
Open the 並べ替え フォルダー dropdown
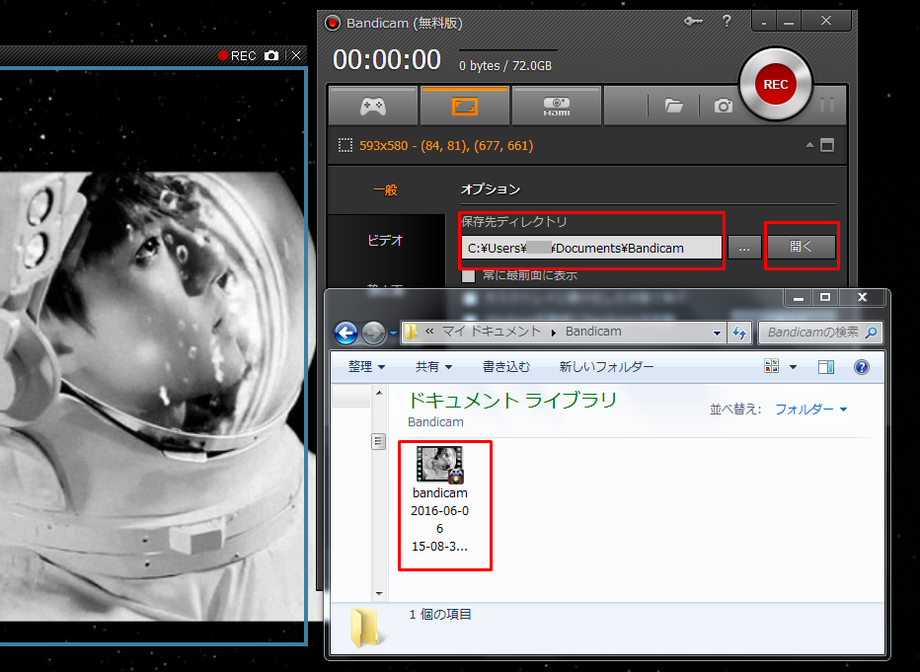810,409
